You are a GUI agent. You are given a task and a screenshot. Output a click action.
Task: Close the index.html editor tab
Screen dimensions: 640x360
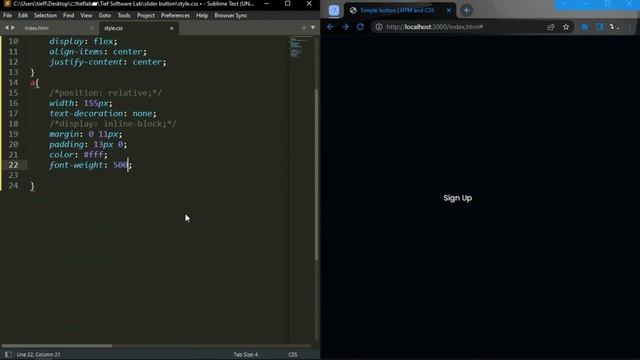(x=92, y=28)
